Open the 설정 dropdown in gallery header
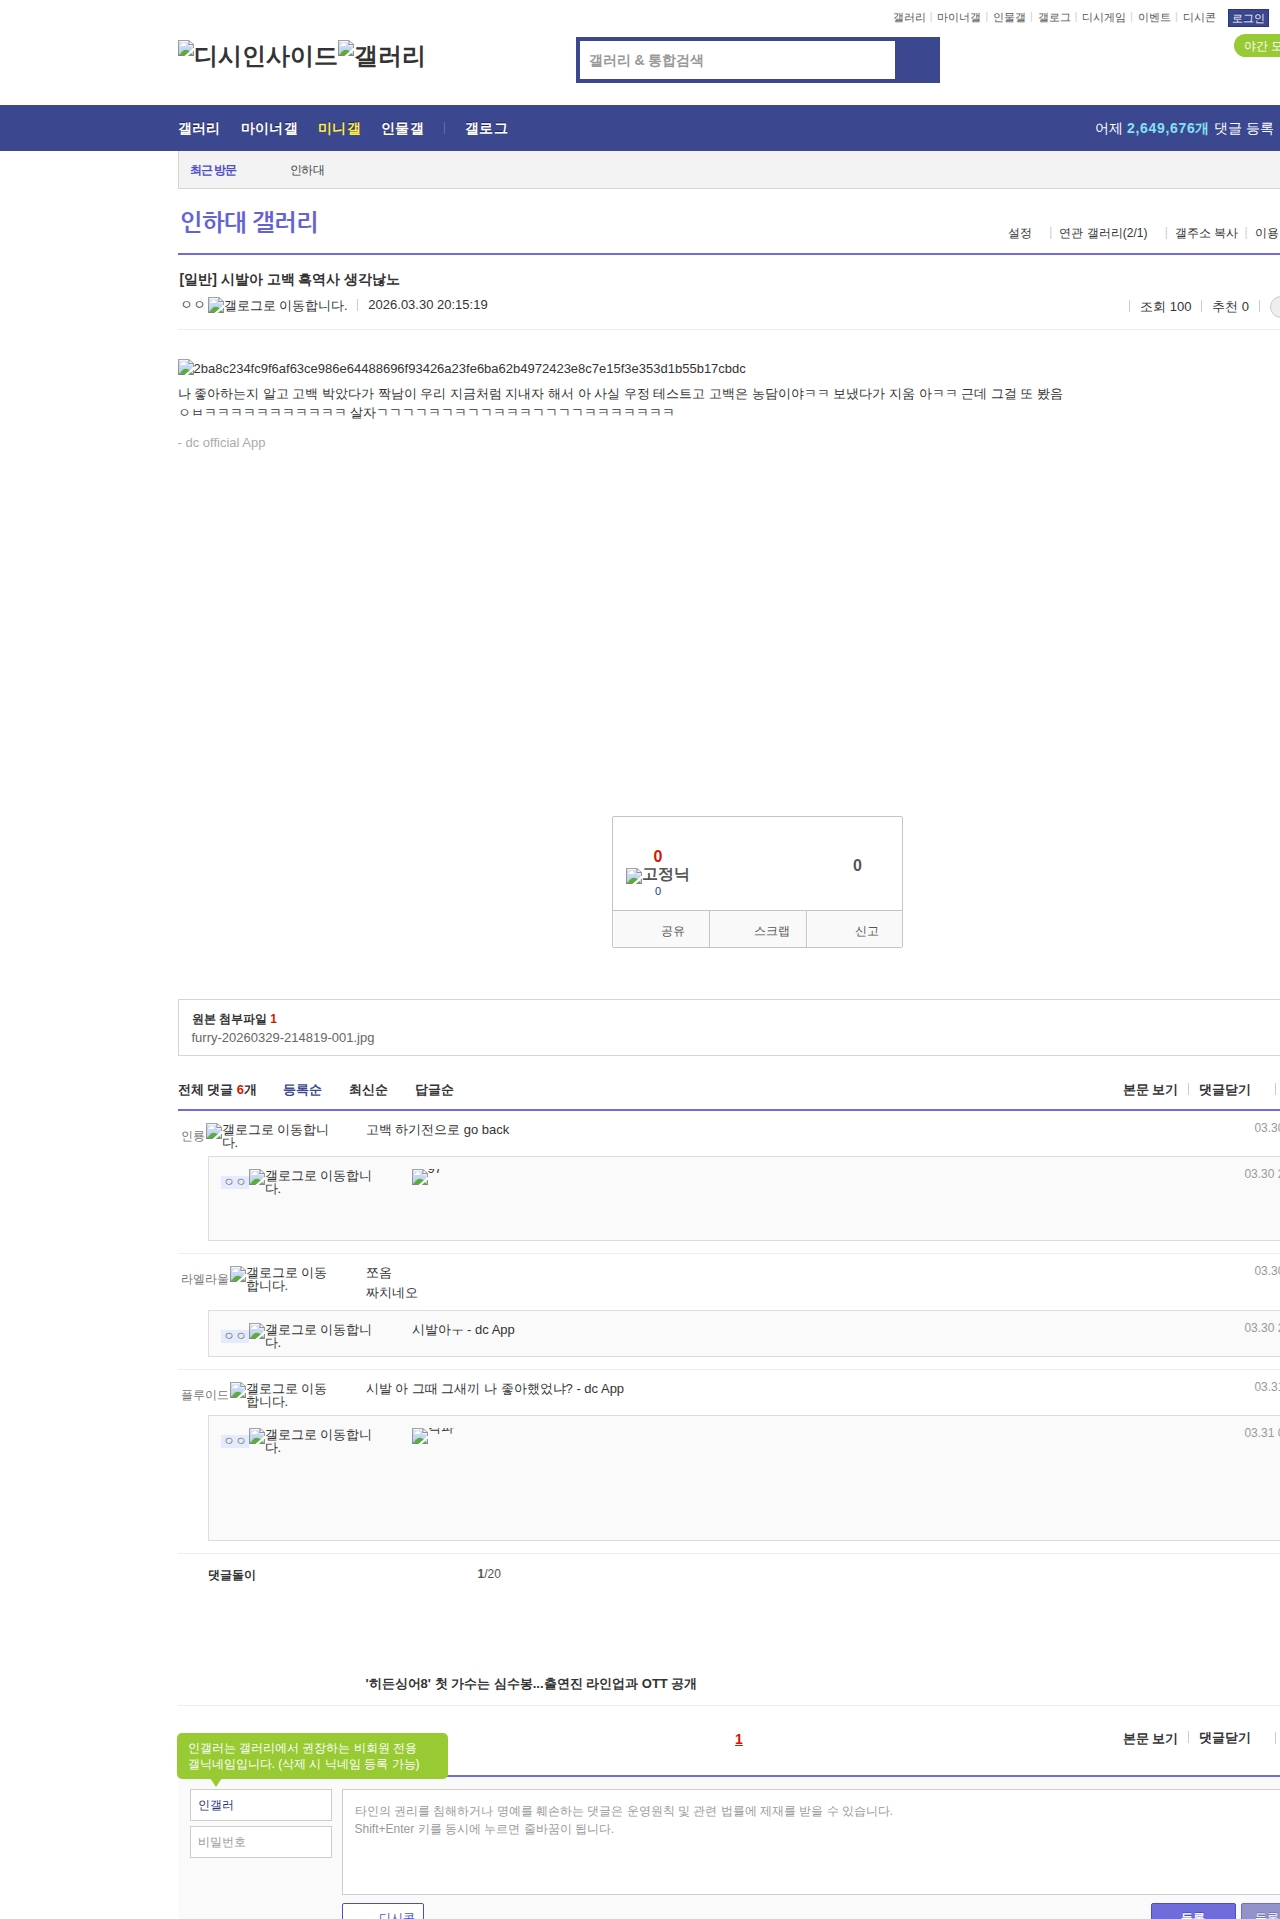 point(1019,233)
